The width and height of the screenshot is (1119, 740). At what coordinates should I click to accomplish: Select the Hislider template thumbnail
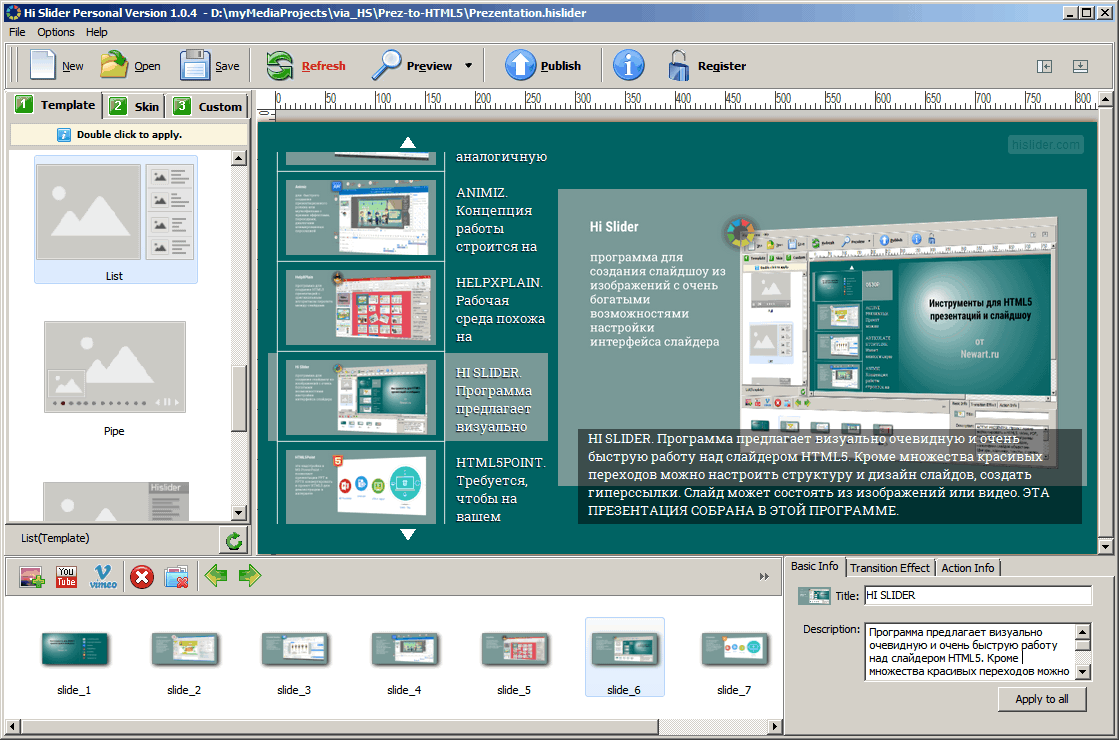click(x=116, y=502)
